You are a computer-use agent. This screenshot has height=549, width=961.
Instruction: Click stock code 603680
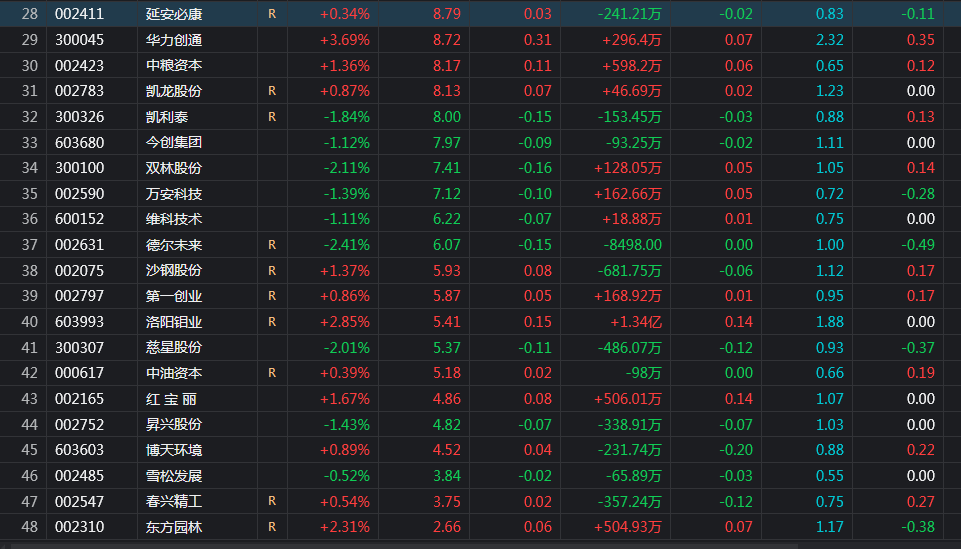point(80,143)
